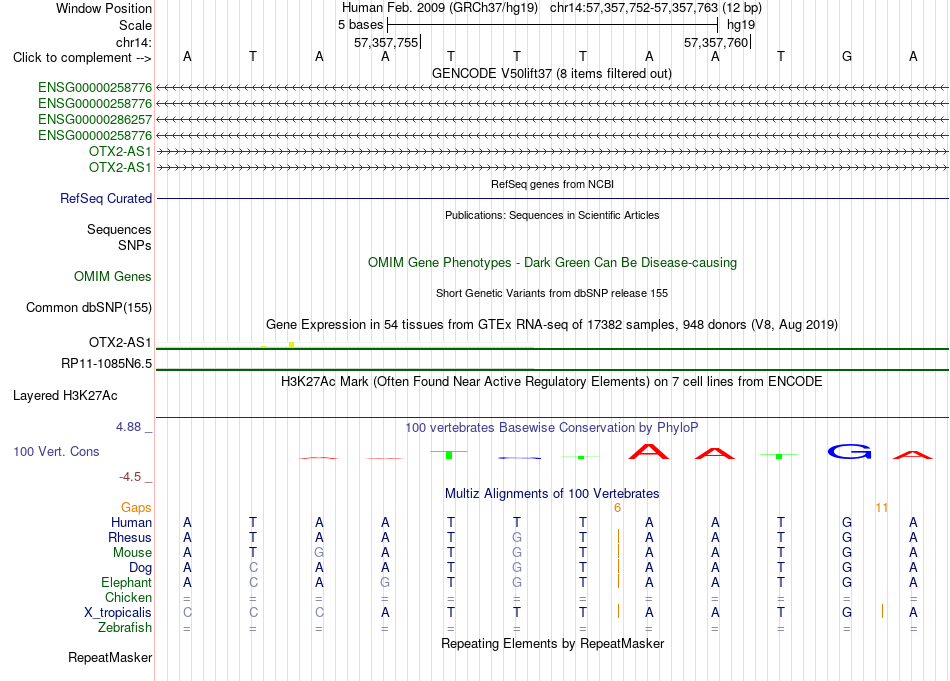Viewport: 950px width, 681px height.
Task: Click 'Short Genetic Variants from dbSNP' title
Action: point(552,293)
